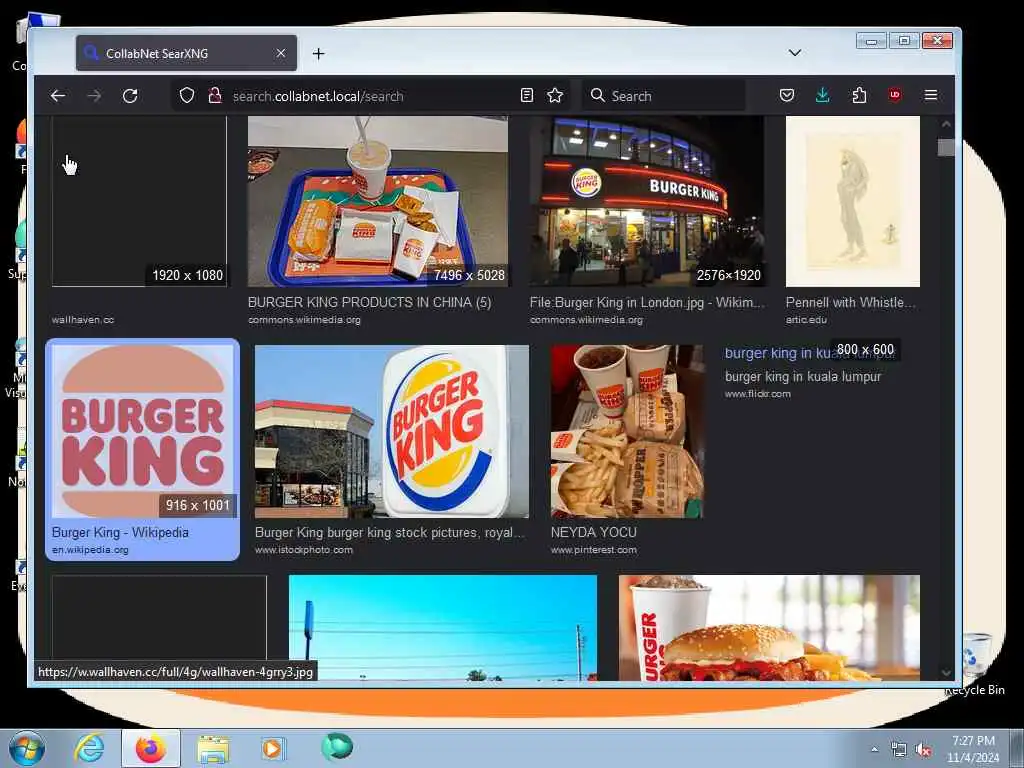Image resolution: width=1024 pixels, height=768 pixels.
Task: Click the address bar showing search.collabnet.local/search
Action: click(370, 96)
